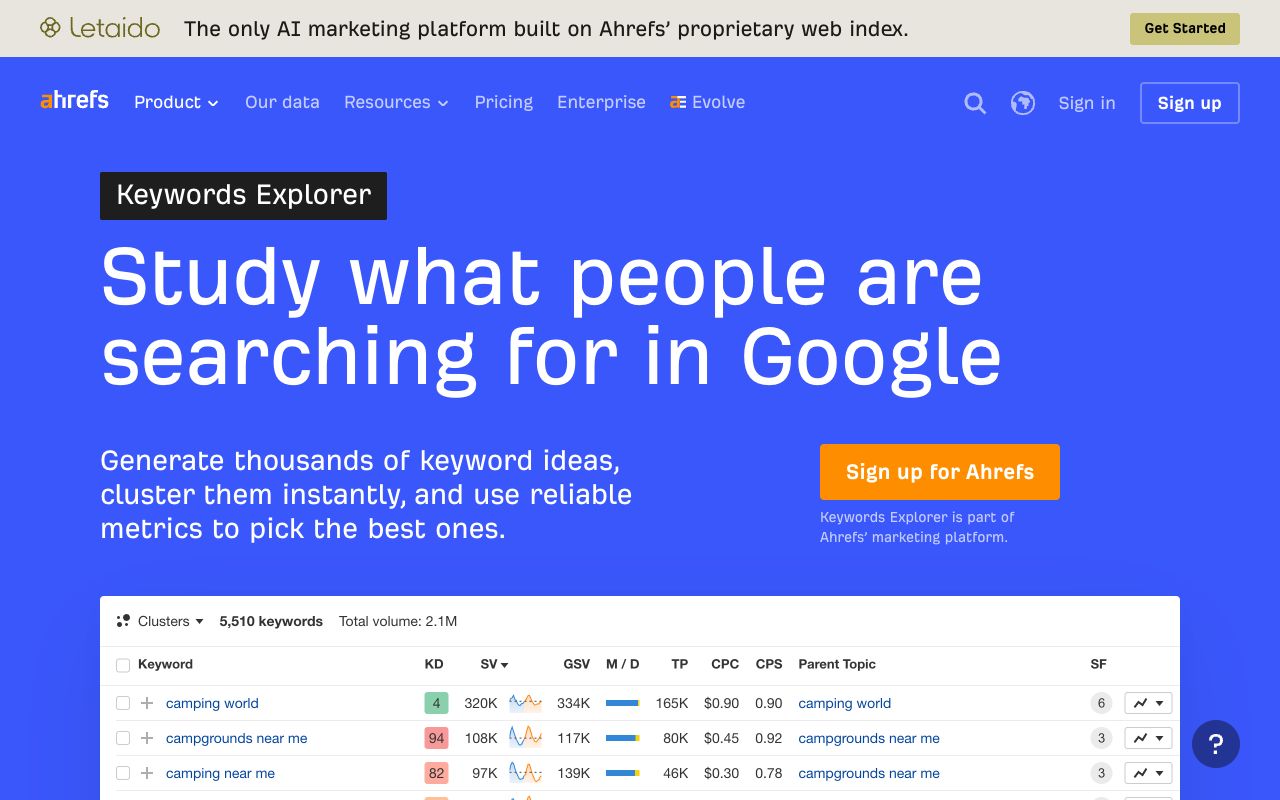Viewport: 1280px width, 800px height.
Task: Click the Evolve logo icon
Action: [678, 102]
